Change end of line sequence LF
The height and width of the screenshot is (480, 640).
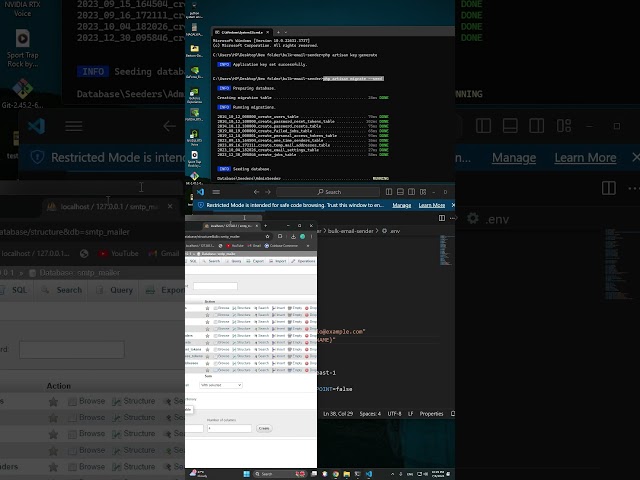[410, 414]
